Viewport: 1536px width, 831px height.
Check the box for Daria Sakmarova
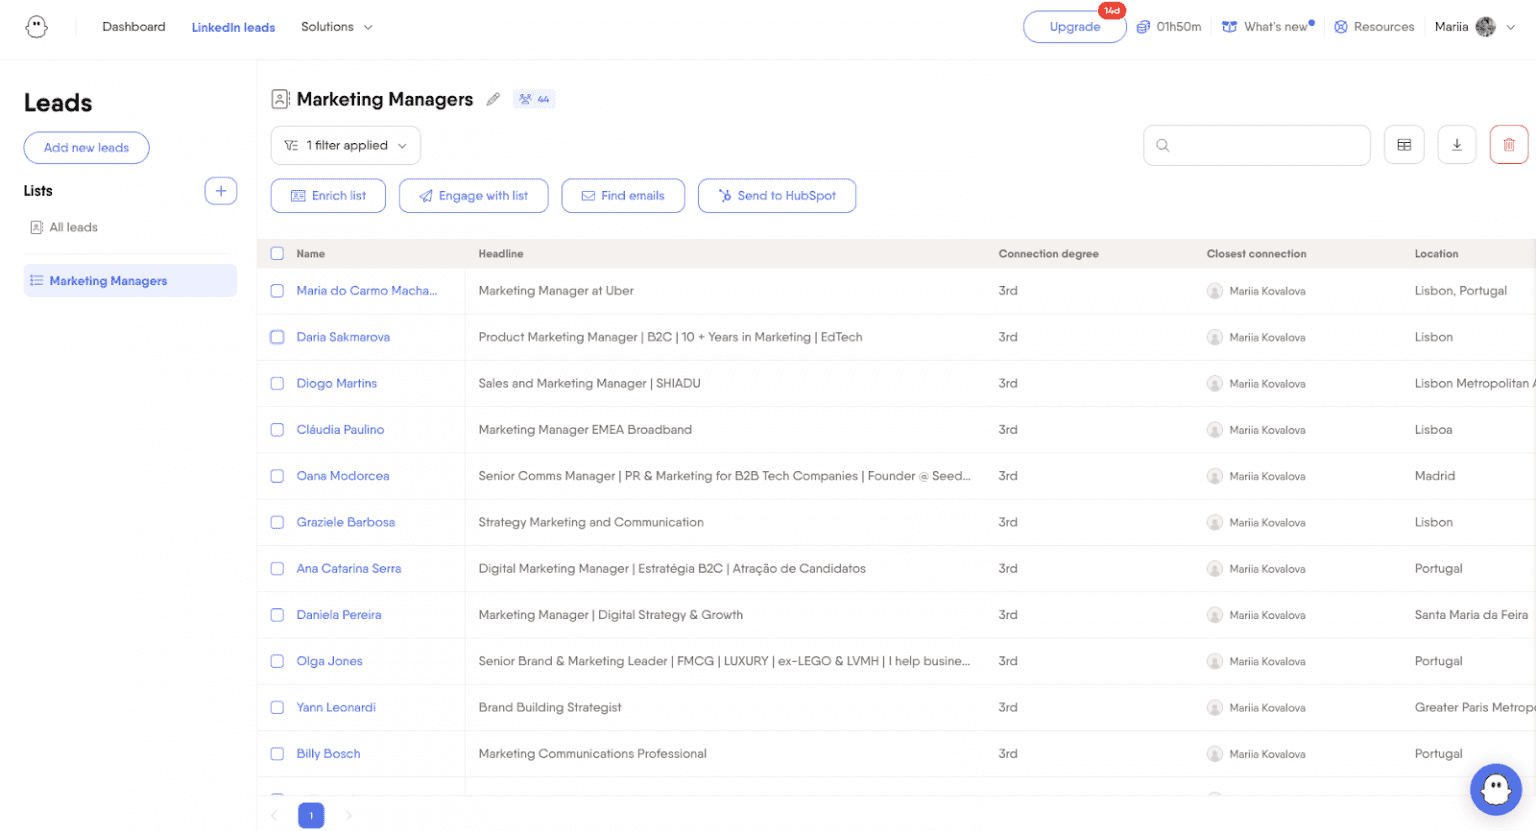click(277, 337)
